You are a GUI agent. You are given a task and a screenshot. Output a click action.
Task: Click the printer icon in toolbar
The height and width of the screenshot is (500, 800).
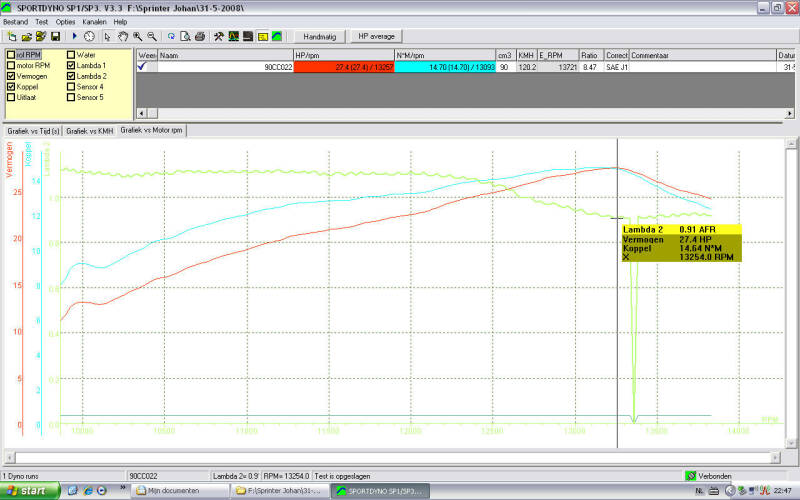point(199,36)
